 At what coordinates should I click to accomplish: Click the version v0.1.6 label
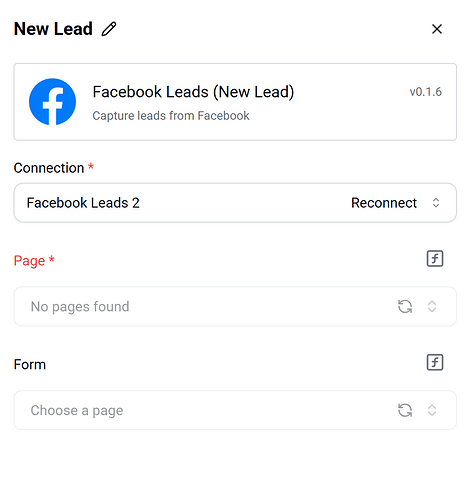(426, 92)
